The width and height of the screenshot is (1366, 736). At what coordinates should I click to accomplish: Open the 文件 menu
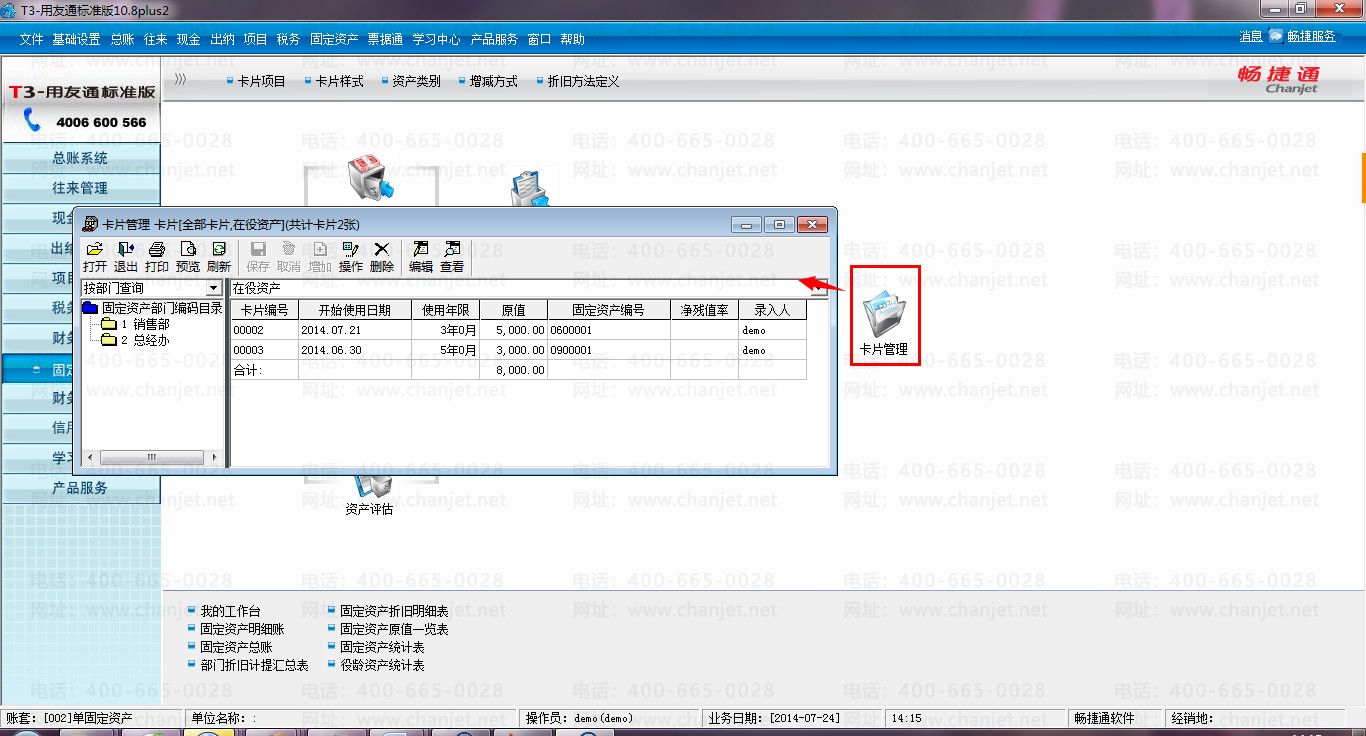click(x=31, y=39)
